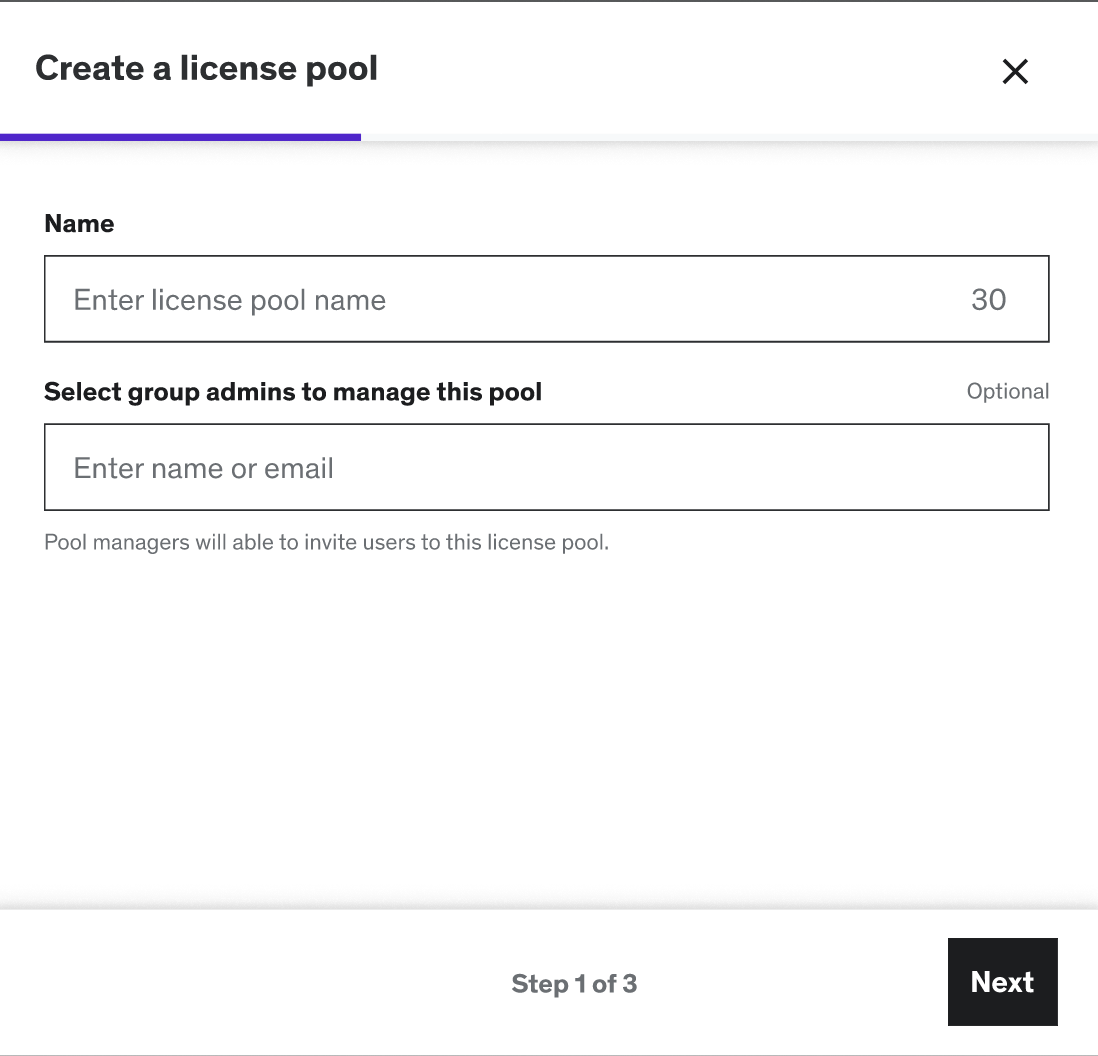1098x1056 pixels.
Task: Click the "Step 1 of 3" indicator
Action: [x=574, y=984]
